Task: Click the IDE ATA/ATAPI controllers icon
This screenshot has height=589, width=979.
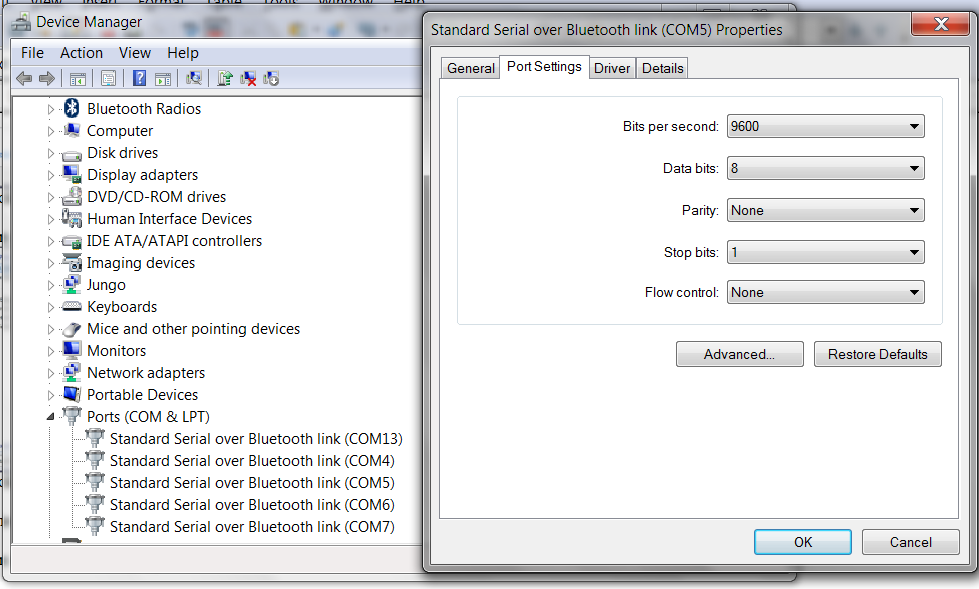Action: 72,241
